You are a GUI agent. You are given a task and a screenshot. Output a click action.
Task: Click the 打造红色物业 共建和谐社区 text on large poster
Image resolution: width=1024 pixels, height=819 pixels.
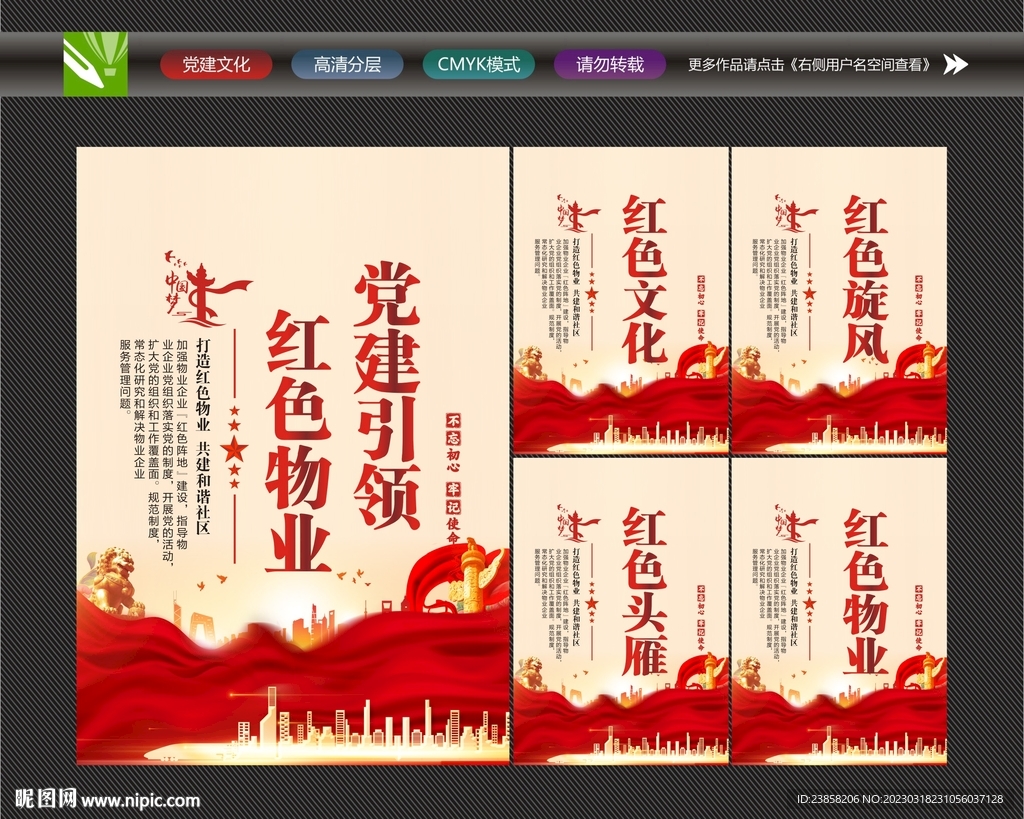pyautogui.click(x=204, y=435)
